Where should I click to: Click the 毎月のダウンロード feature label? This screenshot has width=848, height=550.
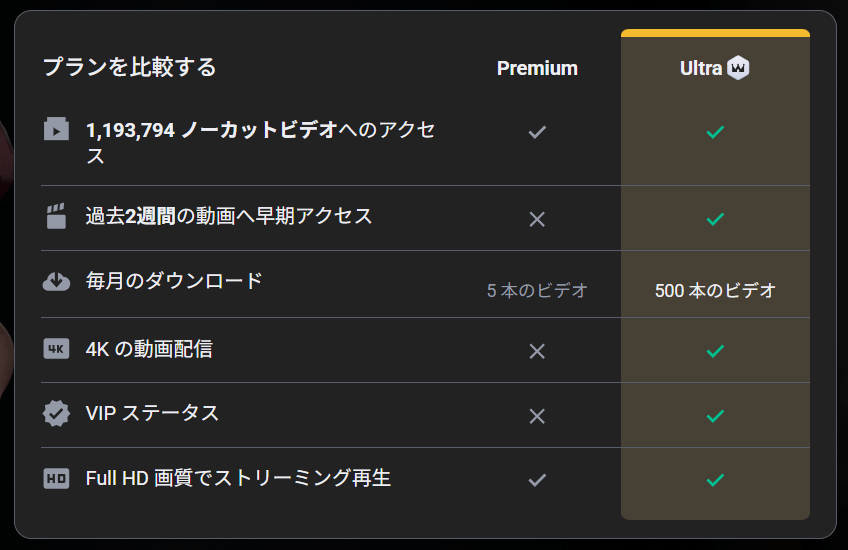coord(174,281)
